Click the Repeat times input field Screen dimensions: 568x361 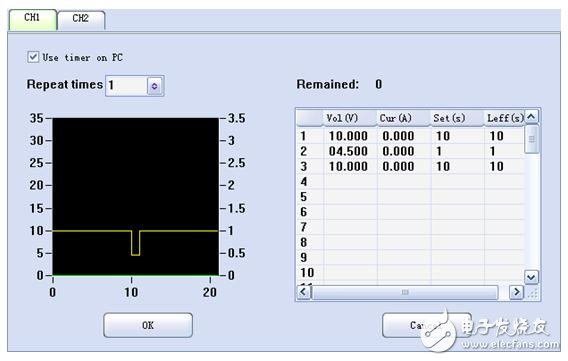pos(126,86)
